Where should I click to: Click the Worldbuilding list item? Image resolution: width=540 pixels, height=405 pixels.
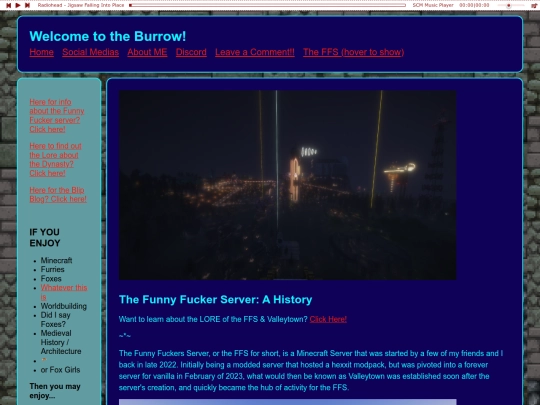[x=64, y=306]
